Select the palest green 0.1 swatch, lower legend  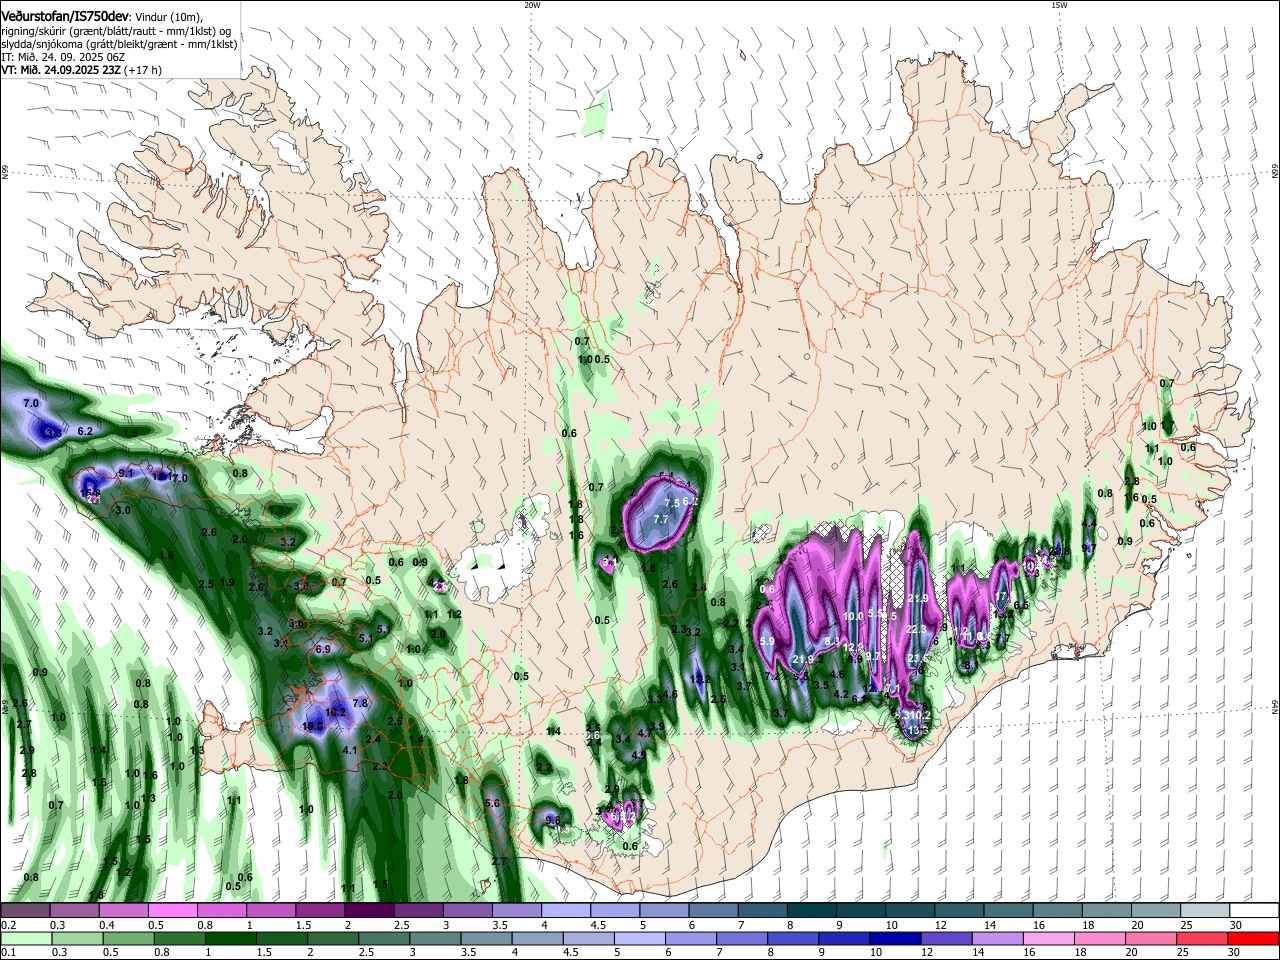pos(26,938)
